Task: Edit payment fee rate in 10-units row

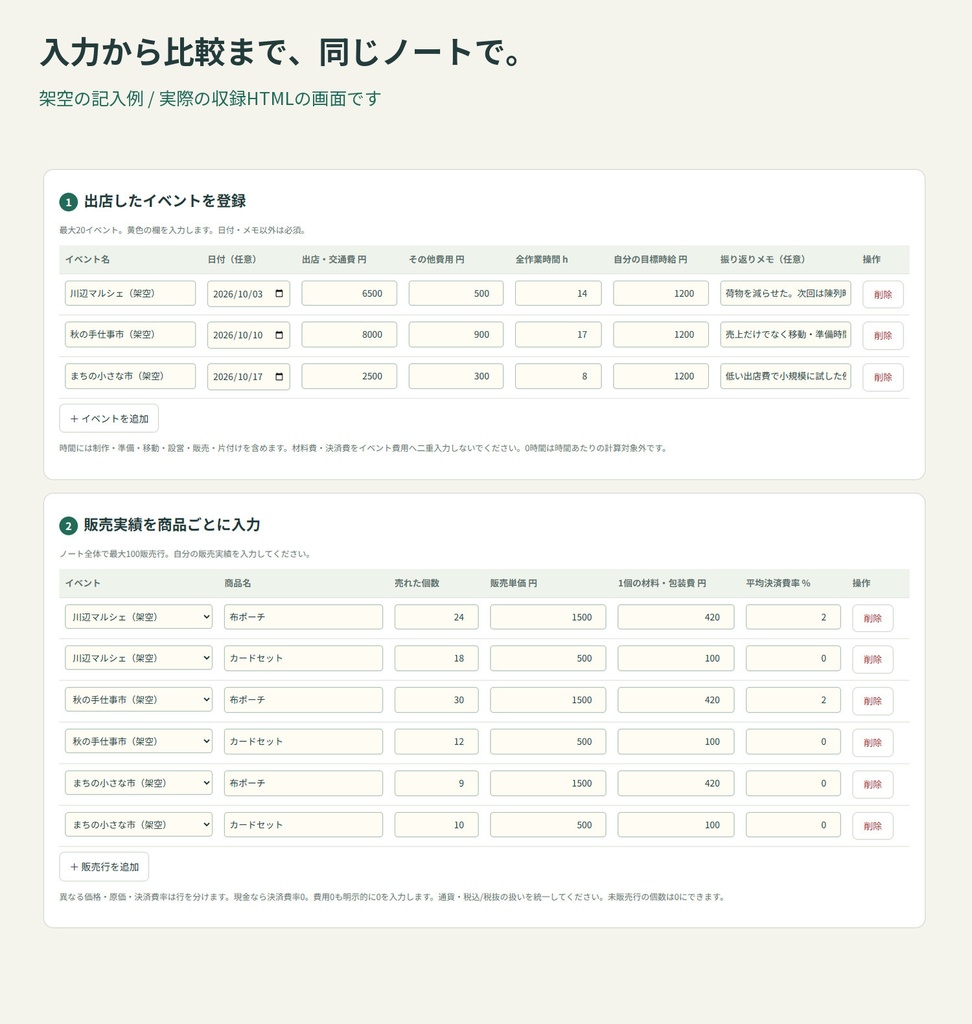Action: point(793,825)
